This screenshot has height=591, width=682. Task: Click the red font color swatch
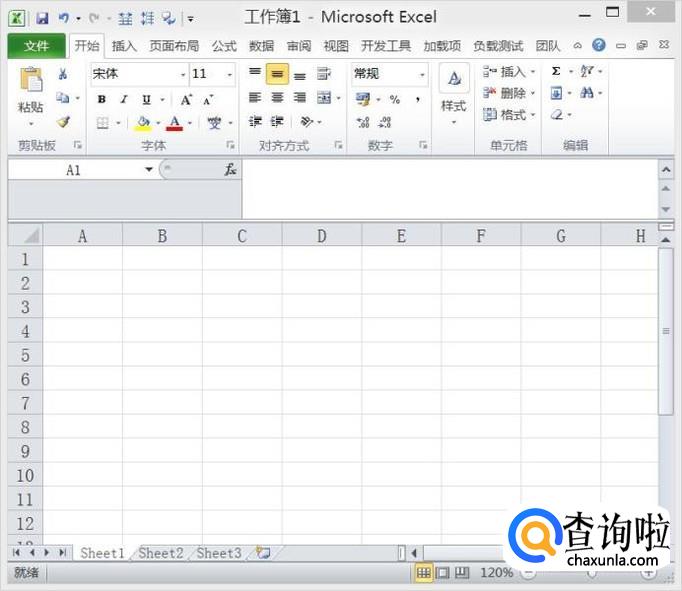click(x=175, y=123)
